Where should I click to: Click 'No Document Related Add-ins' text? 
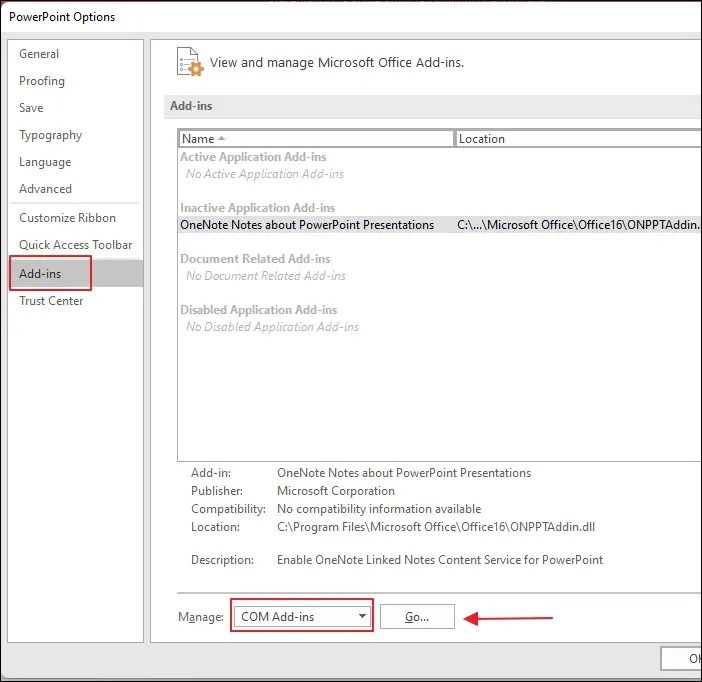pos(266,276)
